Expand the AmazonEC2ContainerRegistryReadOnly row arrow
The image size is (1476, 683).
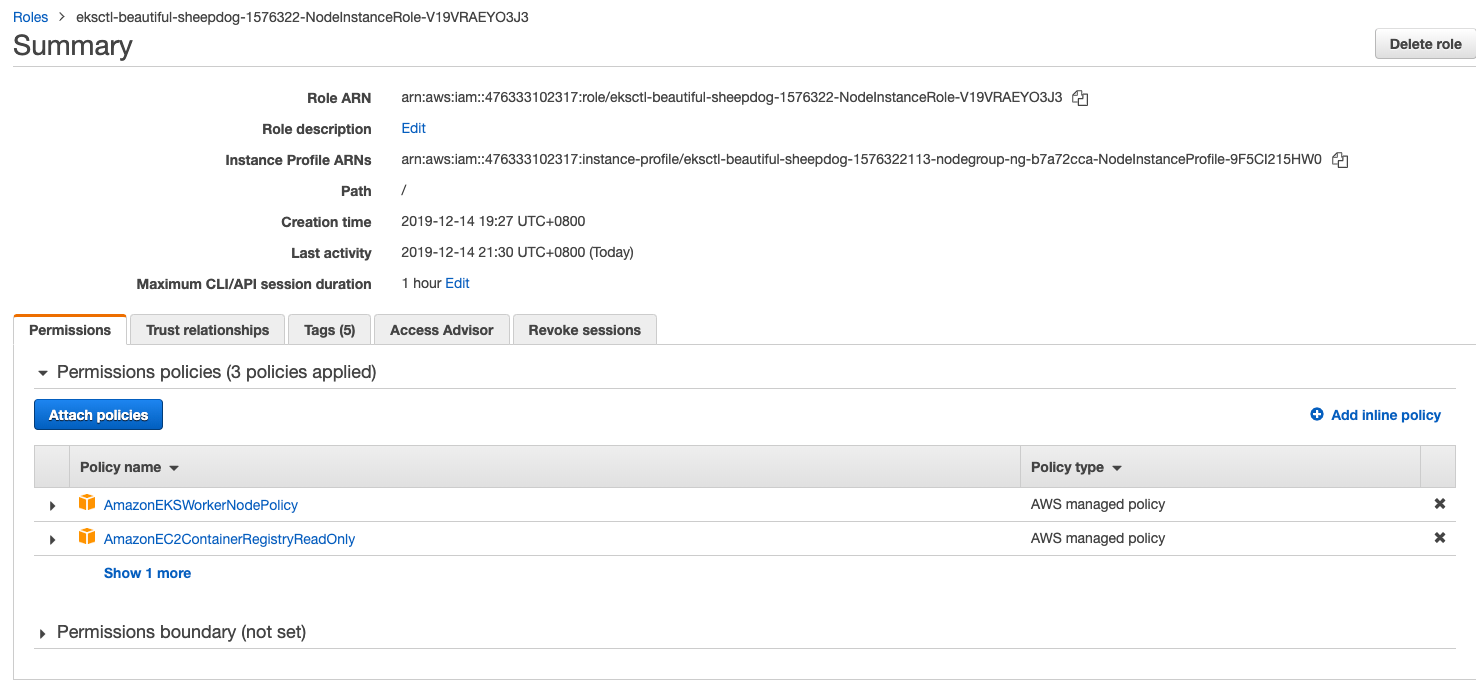52,540
